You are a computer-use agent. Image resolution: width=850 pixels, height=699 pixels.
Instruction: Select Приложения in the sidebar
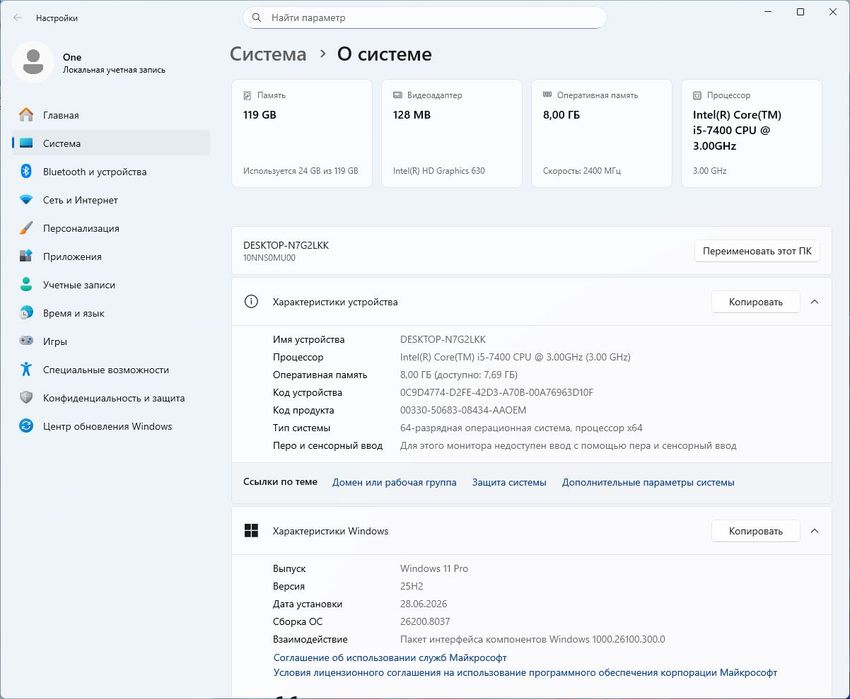click(x=111, y=256)
